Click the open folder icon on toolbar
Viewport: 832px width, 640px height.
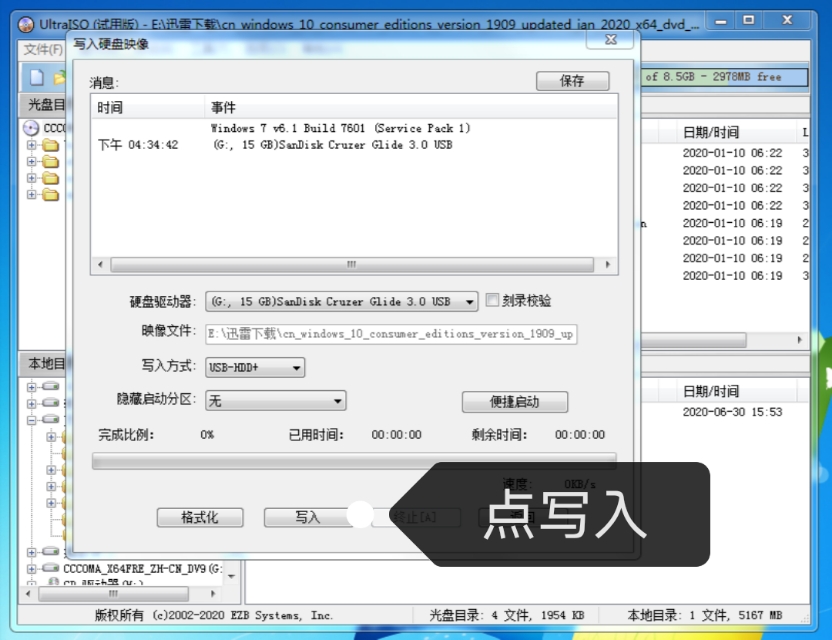pyautogui.click(x=58, y=76)
